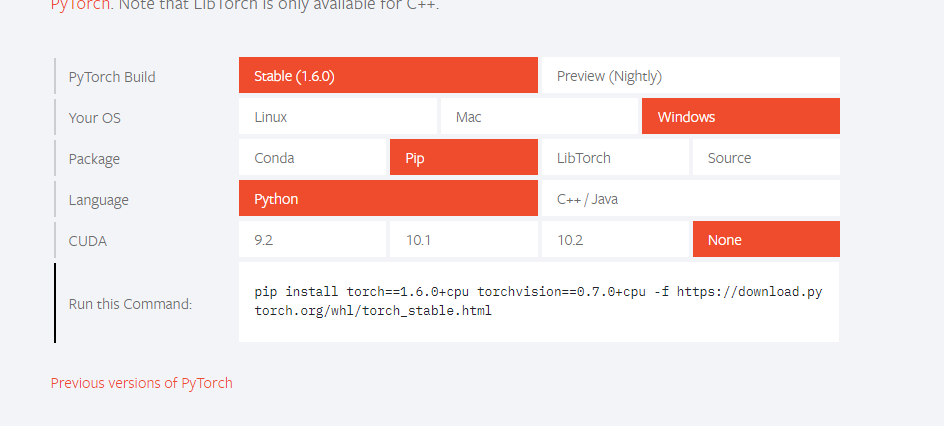
Task: Open Previous versions of PyTorch link
Action: pyautogui.click(x=141, y=383)
